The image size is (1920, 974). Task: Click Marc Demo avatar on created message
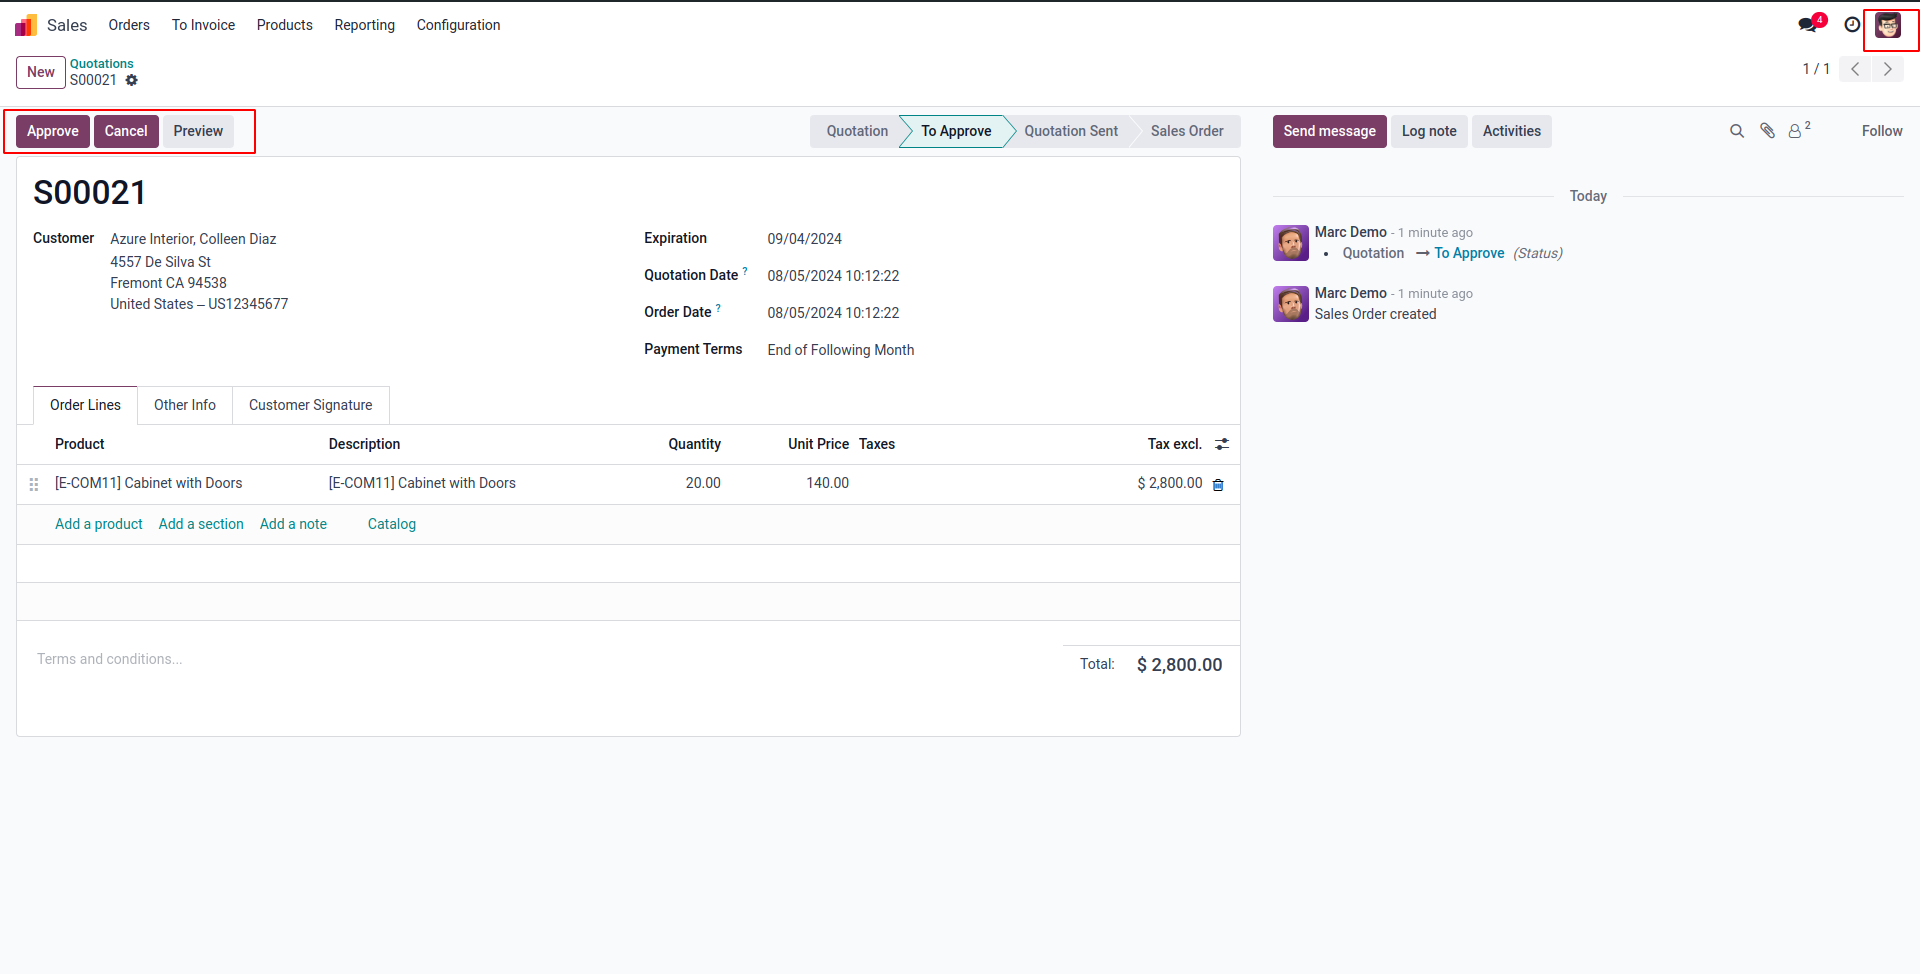pyautogui.click(x=1291, y=304)
